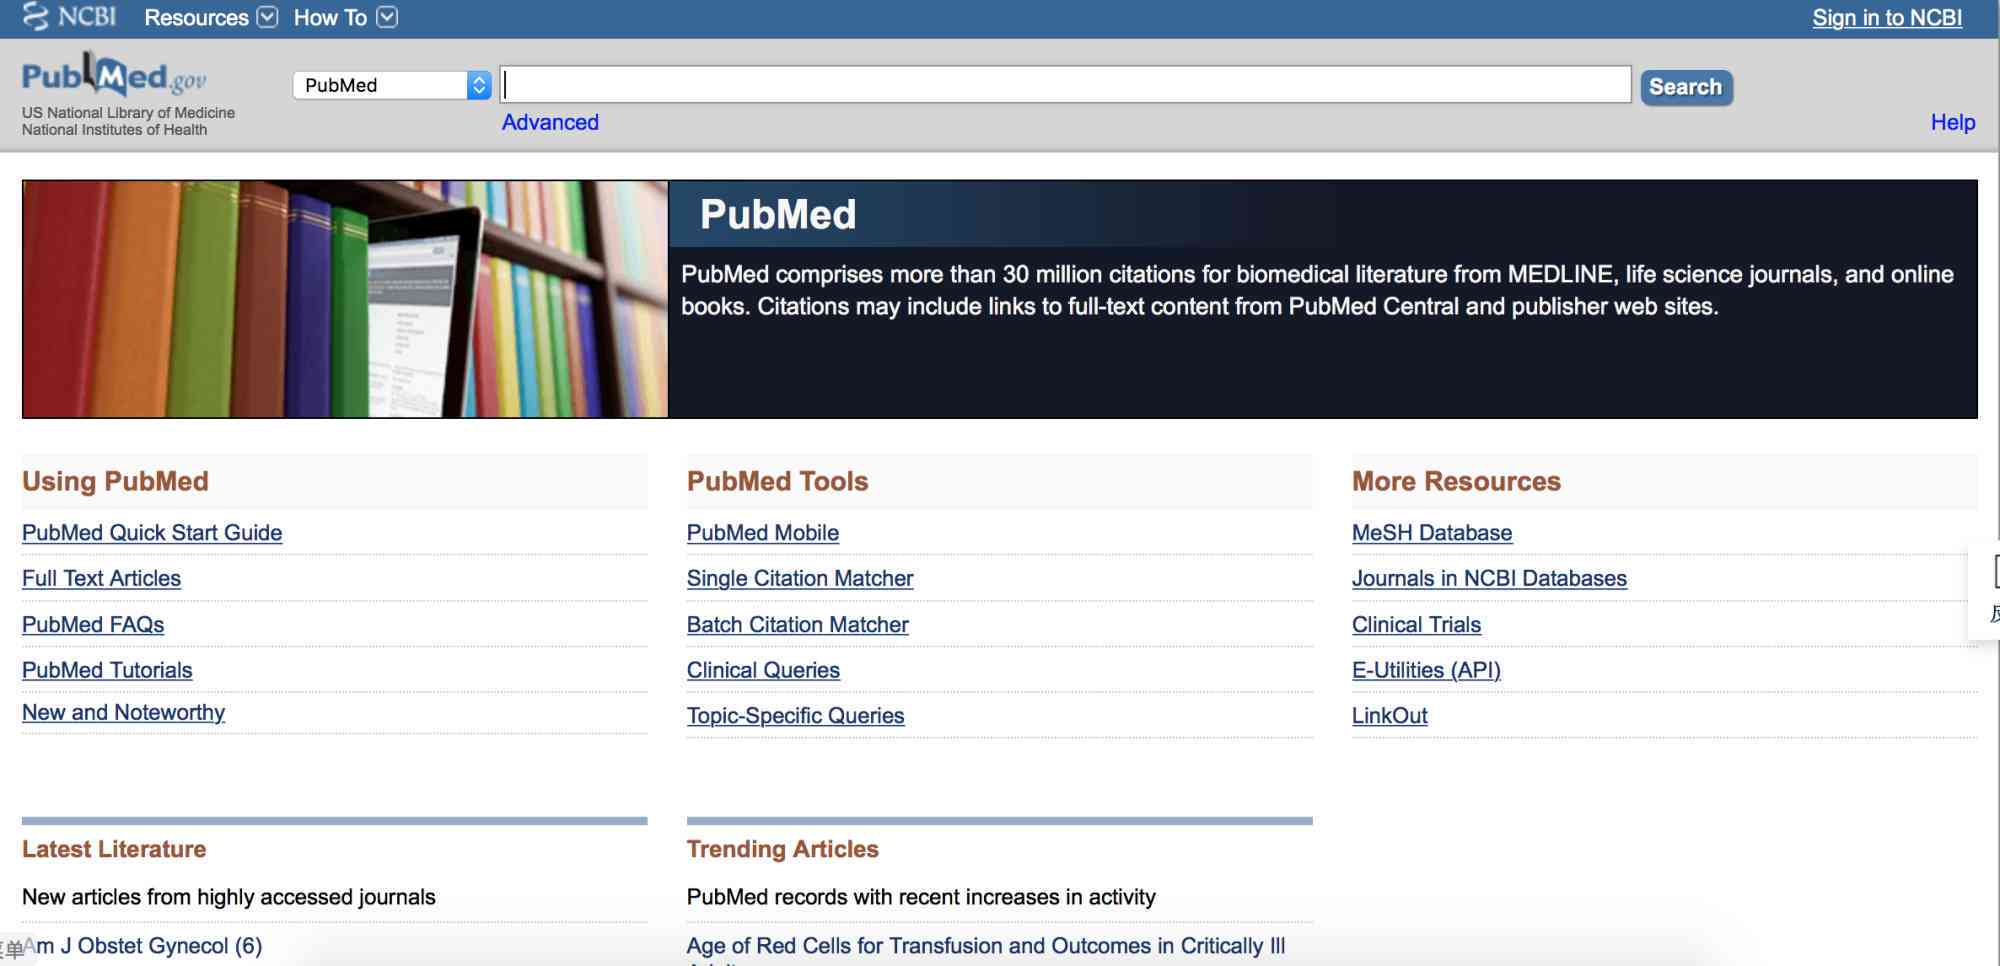Click the search query input field
This screenshot has width=2000, height=966.
(1065, 85)
